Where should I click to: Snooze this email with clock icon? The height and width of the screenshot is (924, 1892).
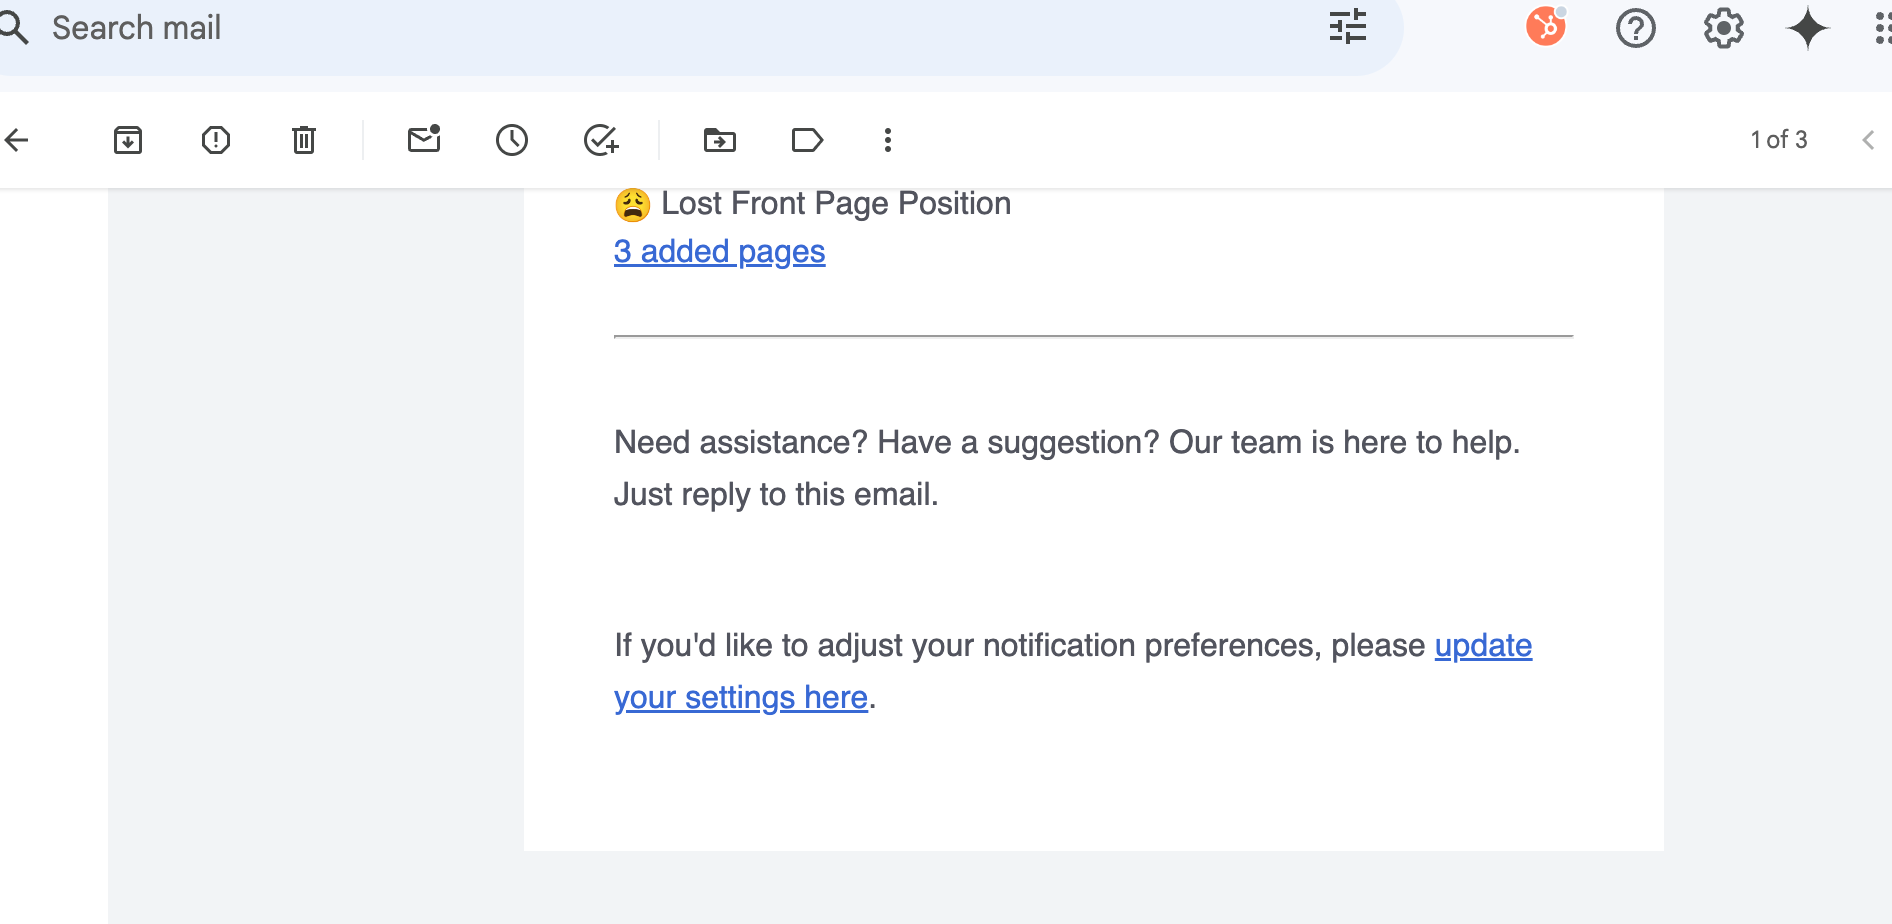tap(512, 140)
